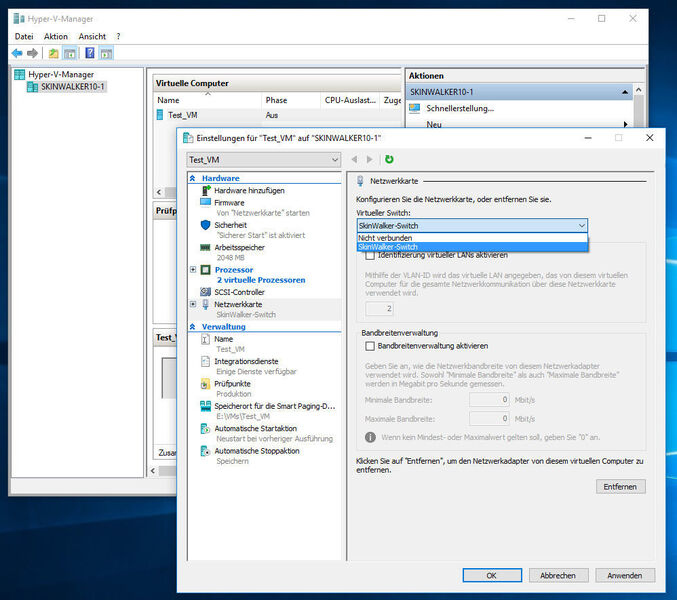
Task: Select Hardware hinzufügen in the hardware tree
Action: point(249,190)
